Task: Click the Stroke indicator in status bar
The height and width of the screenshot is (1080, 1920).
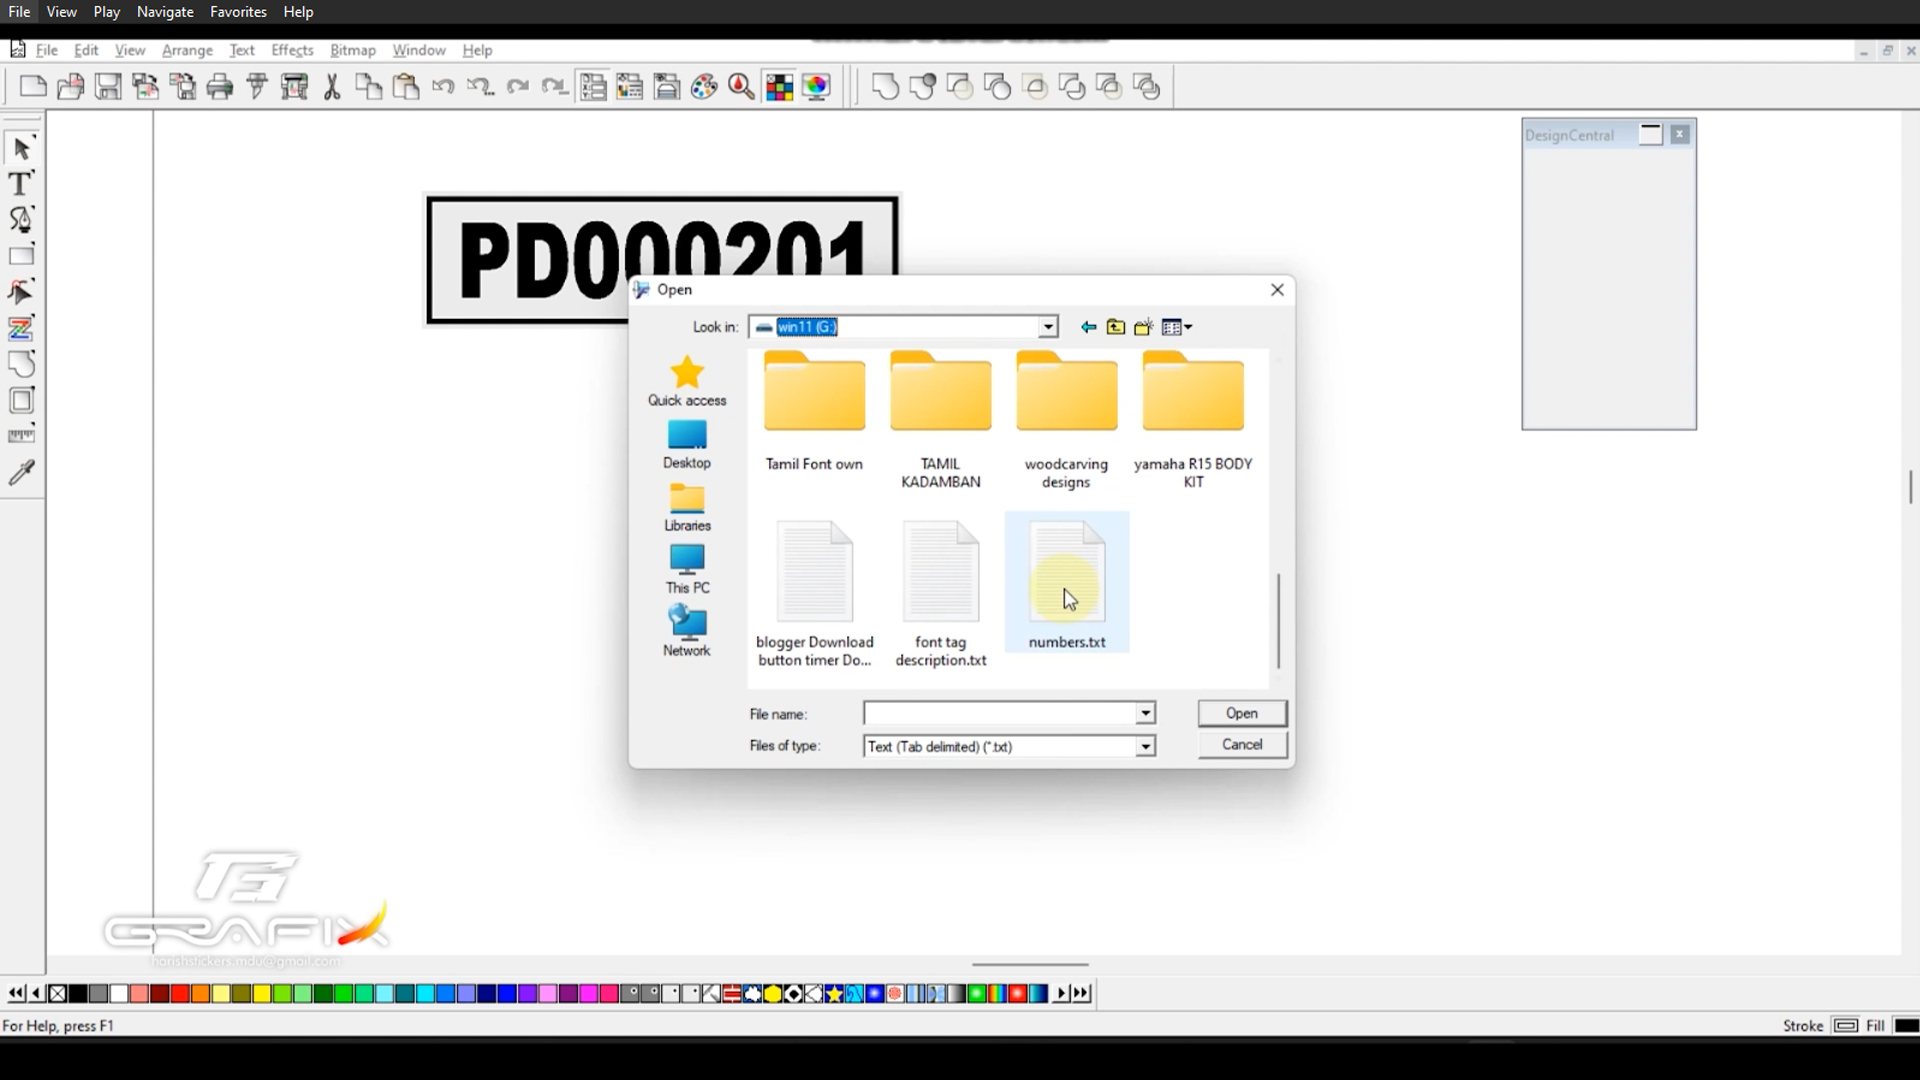Action: (1846, 1025)
